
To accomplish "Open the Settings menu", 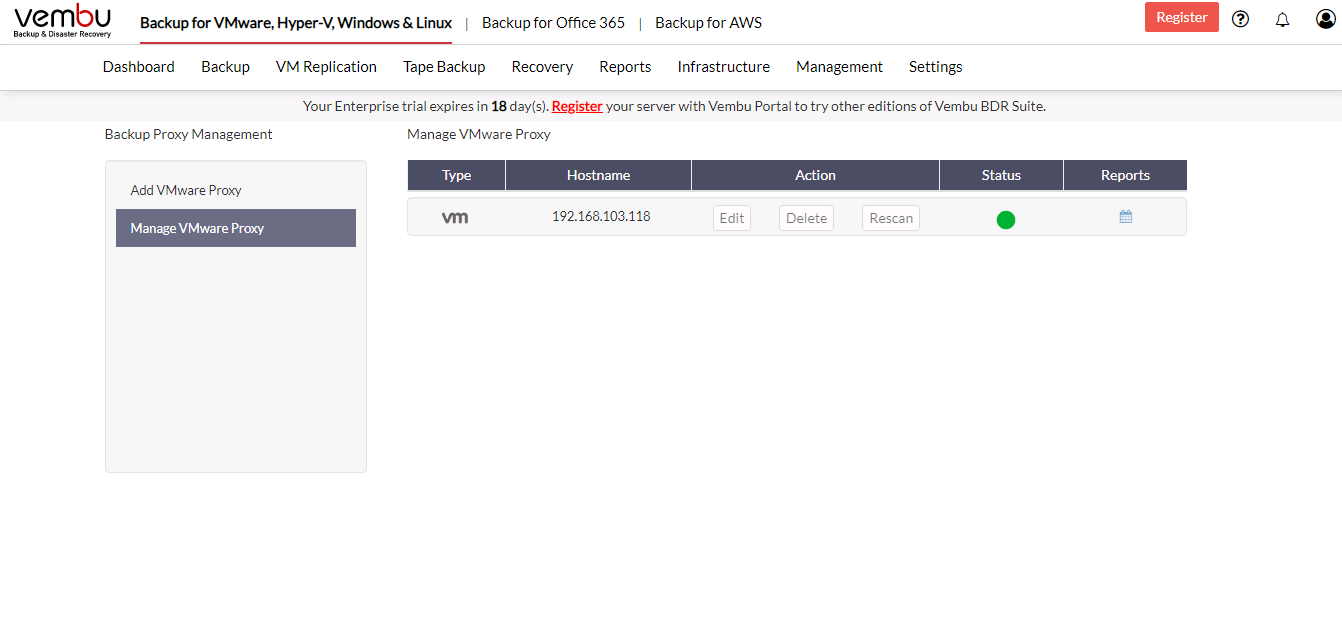I will coord(936,67).
